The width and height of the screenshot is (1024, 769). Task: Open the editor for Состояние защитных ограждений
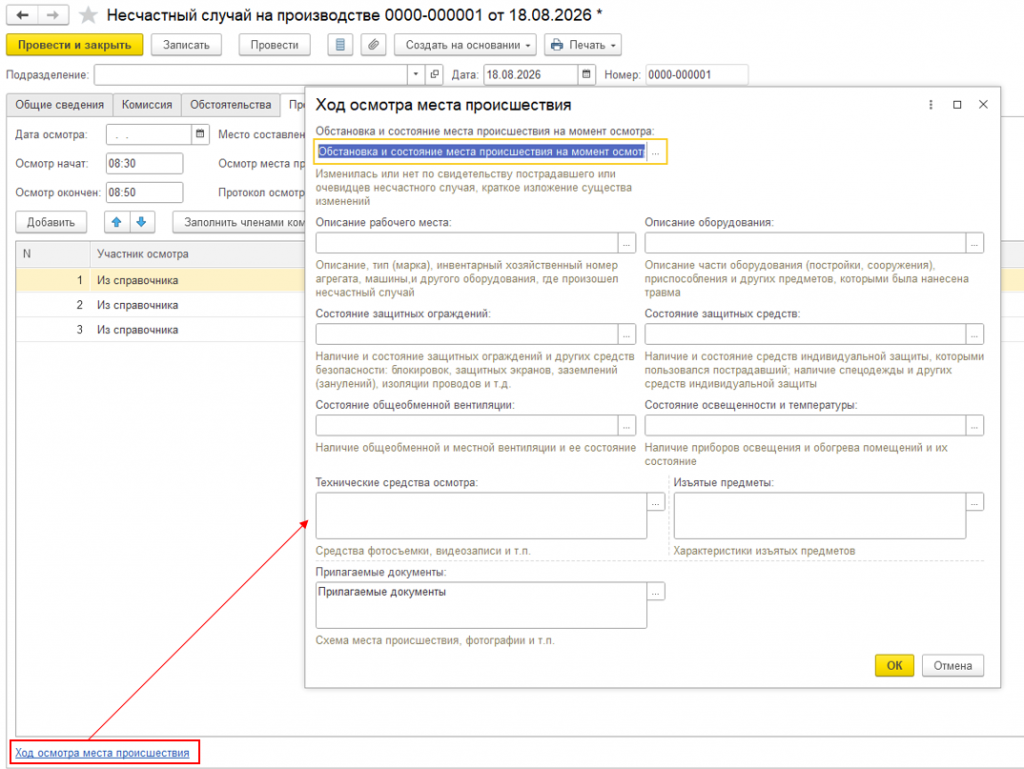[x=627, y=334]
